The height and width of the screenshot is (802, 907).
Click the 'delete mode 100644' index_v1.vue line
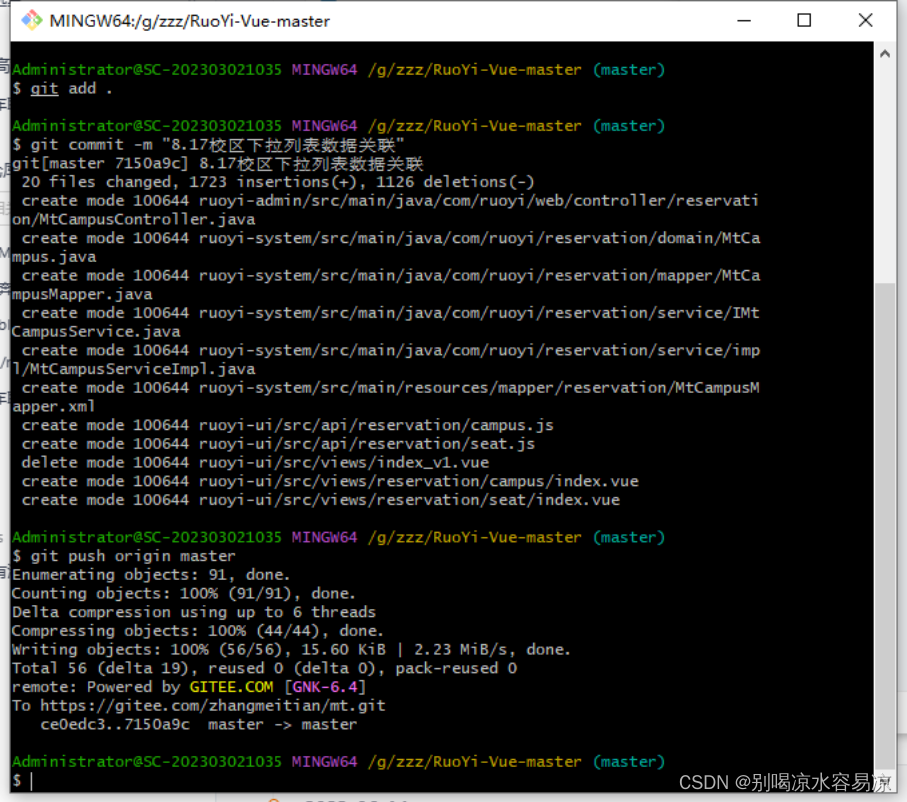point(255,462)
